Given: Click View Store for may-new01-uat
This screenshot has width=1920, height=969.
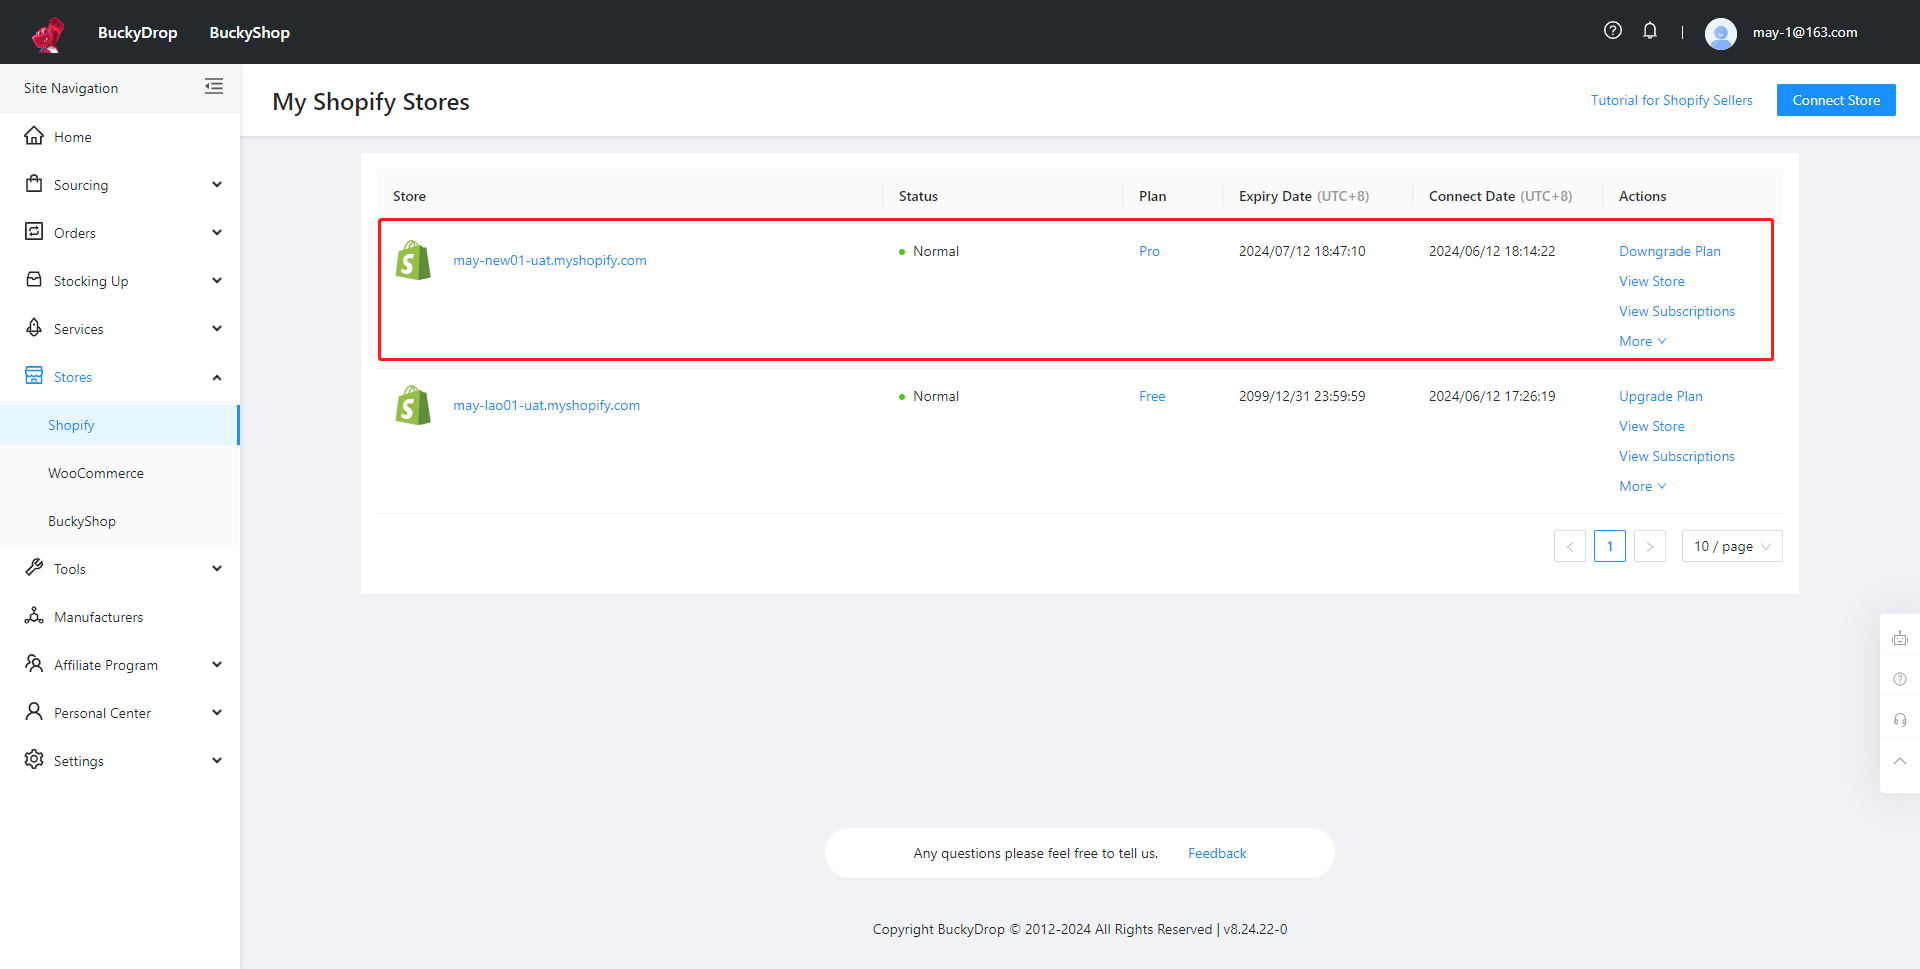Looking at the screenshot, I should click(x=1652, y=281).
